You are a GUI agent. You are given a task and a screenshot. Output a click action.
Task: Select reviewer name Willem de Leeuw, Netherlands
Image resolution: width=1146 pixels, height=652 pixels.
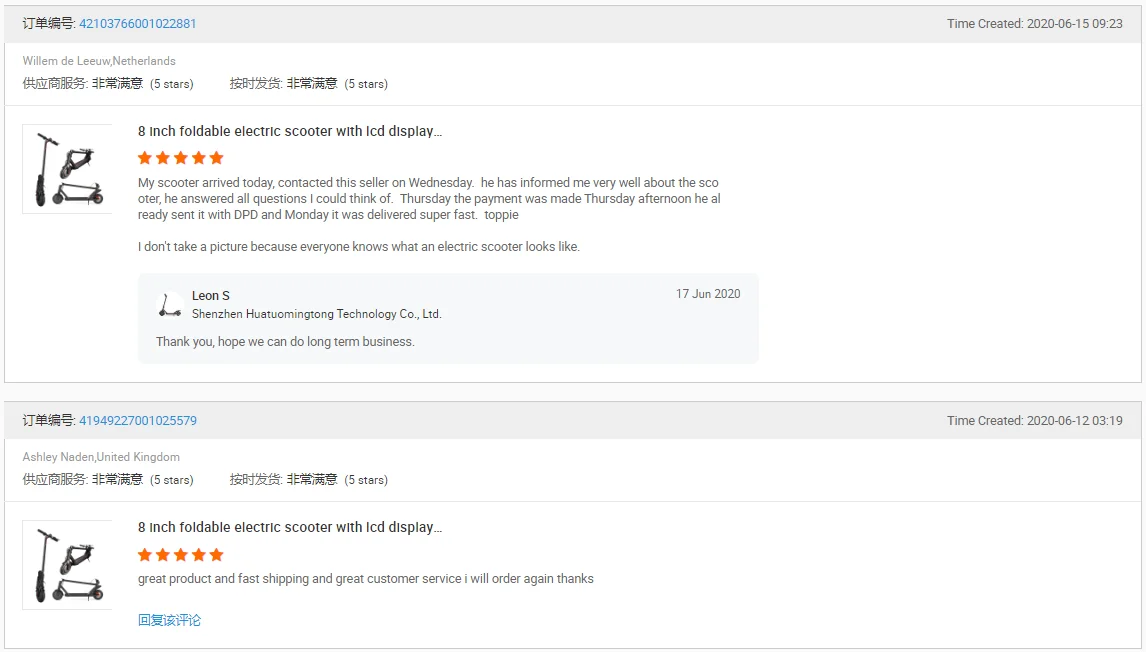point(99,61)
